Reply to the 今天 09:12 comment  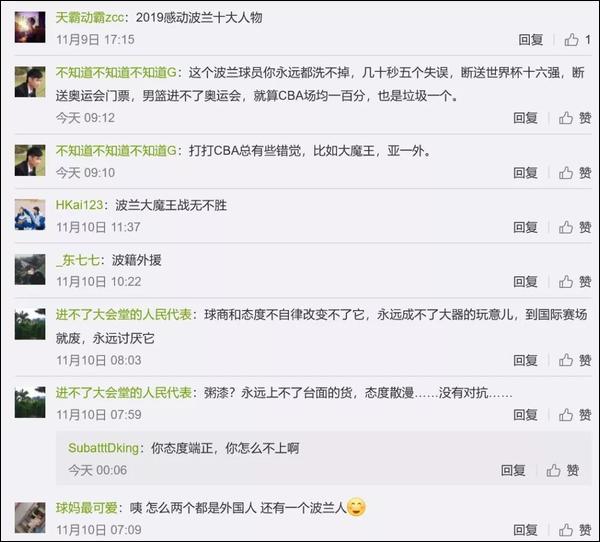pyautogui.click(x=525, y=118)
